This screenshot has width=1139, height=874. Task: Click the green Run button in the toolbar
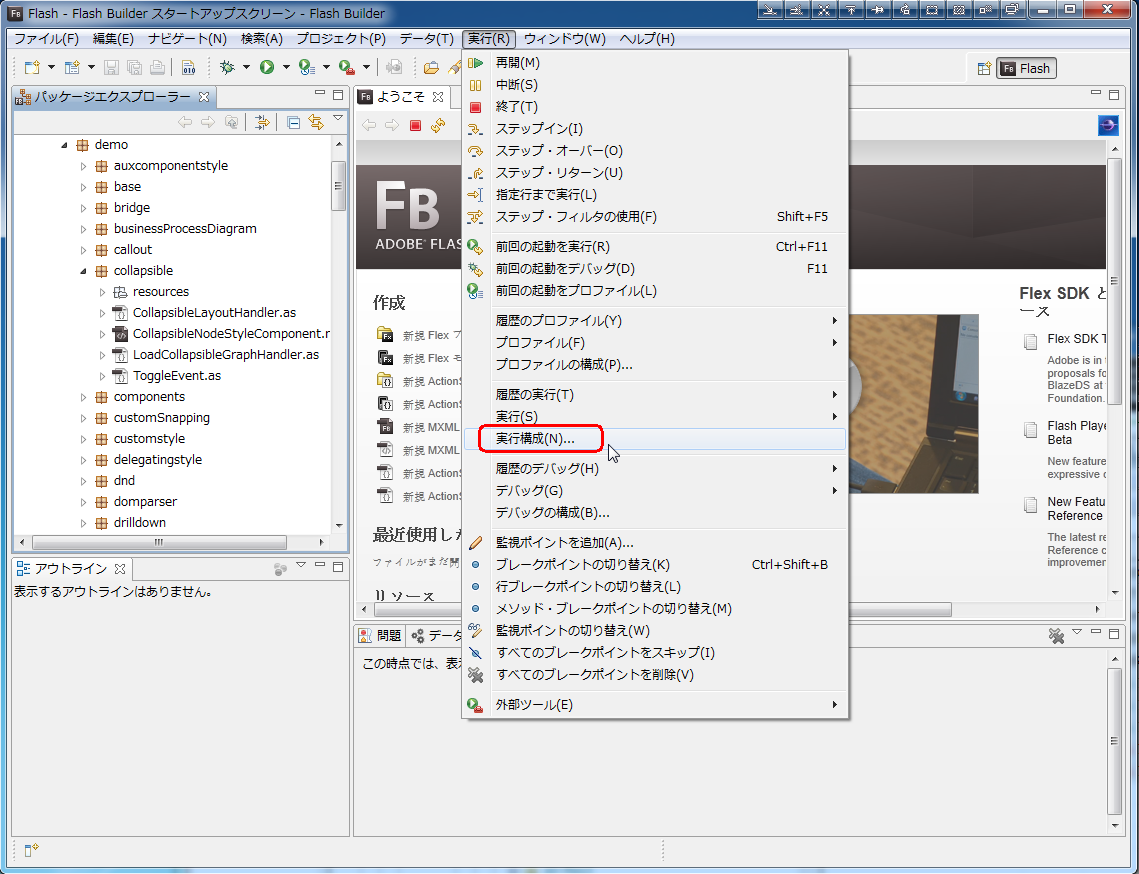(267, 68)
